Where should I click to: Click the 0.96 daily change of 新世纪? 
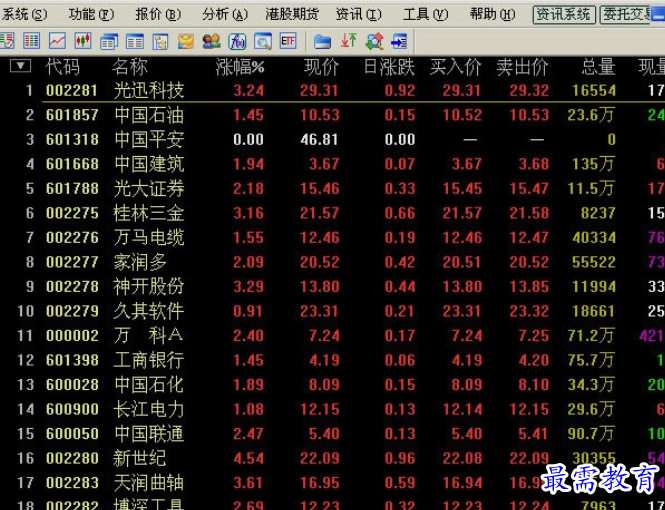coord(400,458)
